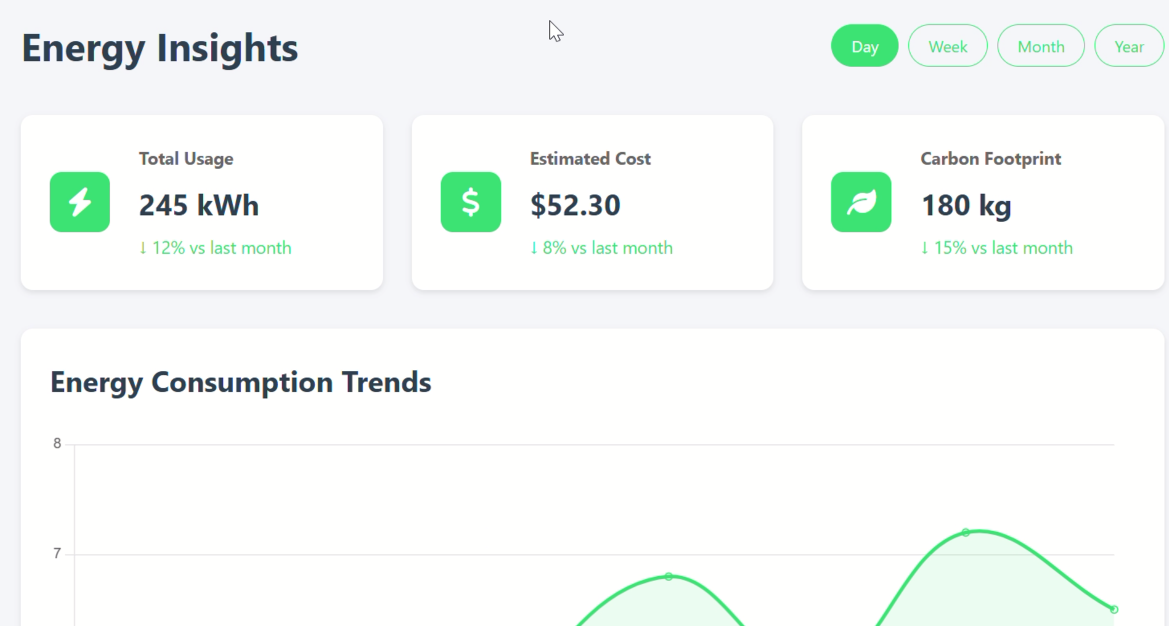Click the $52.30 cost value
Image resolution: width=1169 pixels, height=626 pixels.
tap(575, 205)
